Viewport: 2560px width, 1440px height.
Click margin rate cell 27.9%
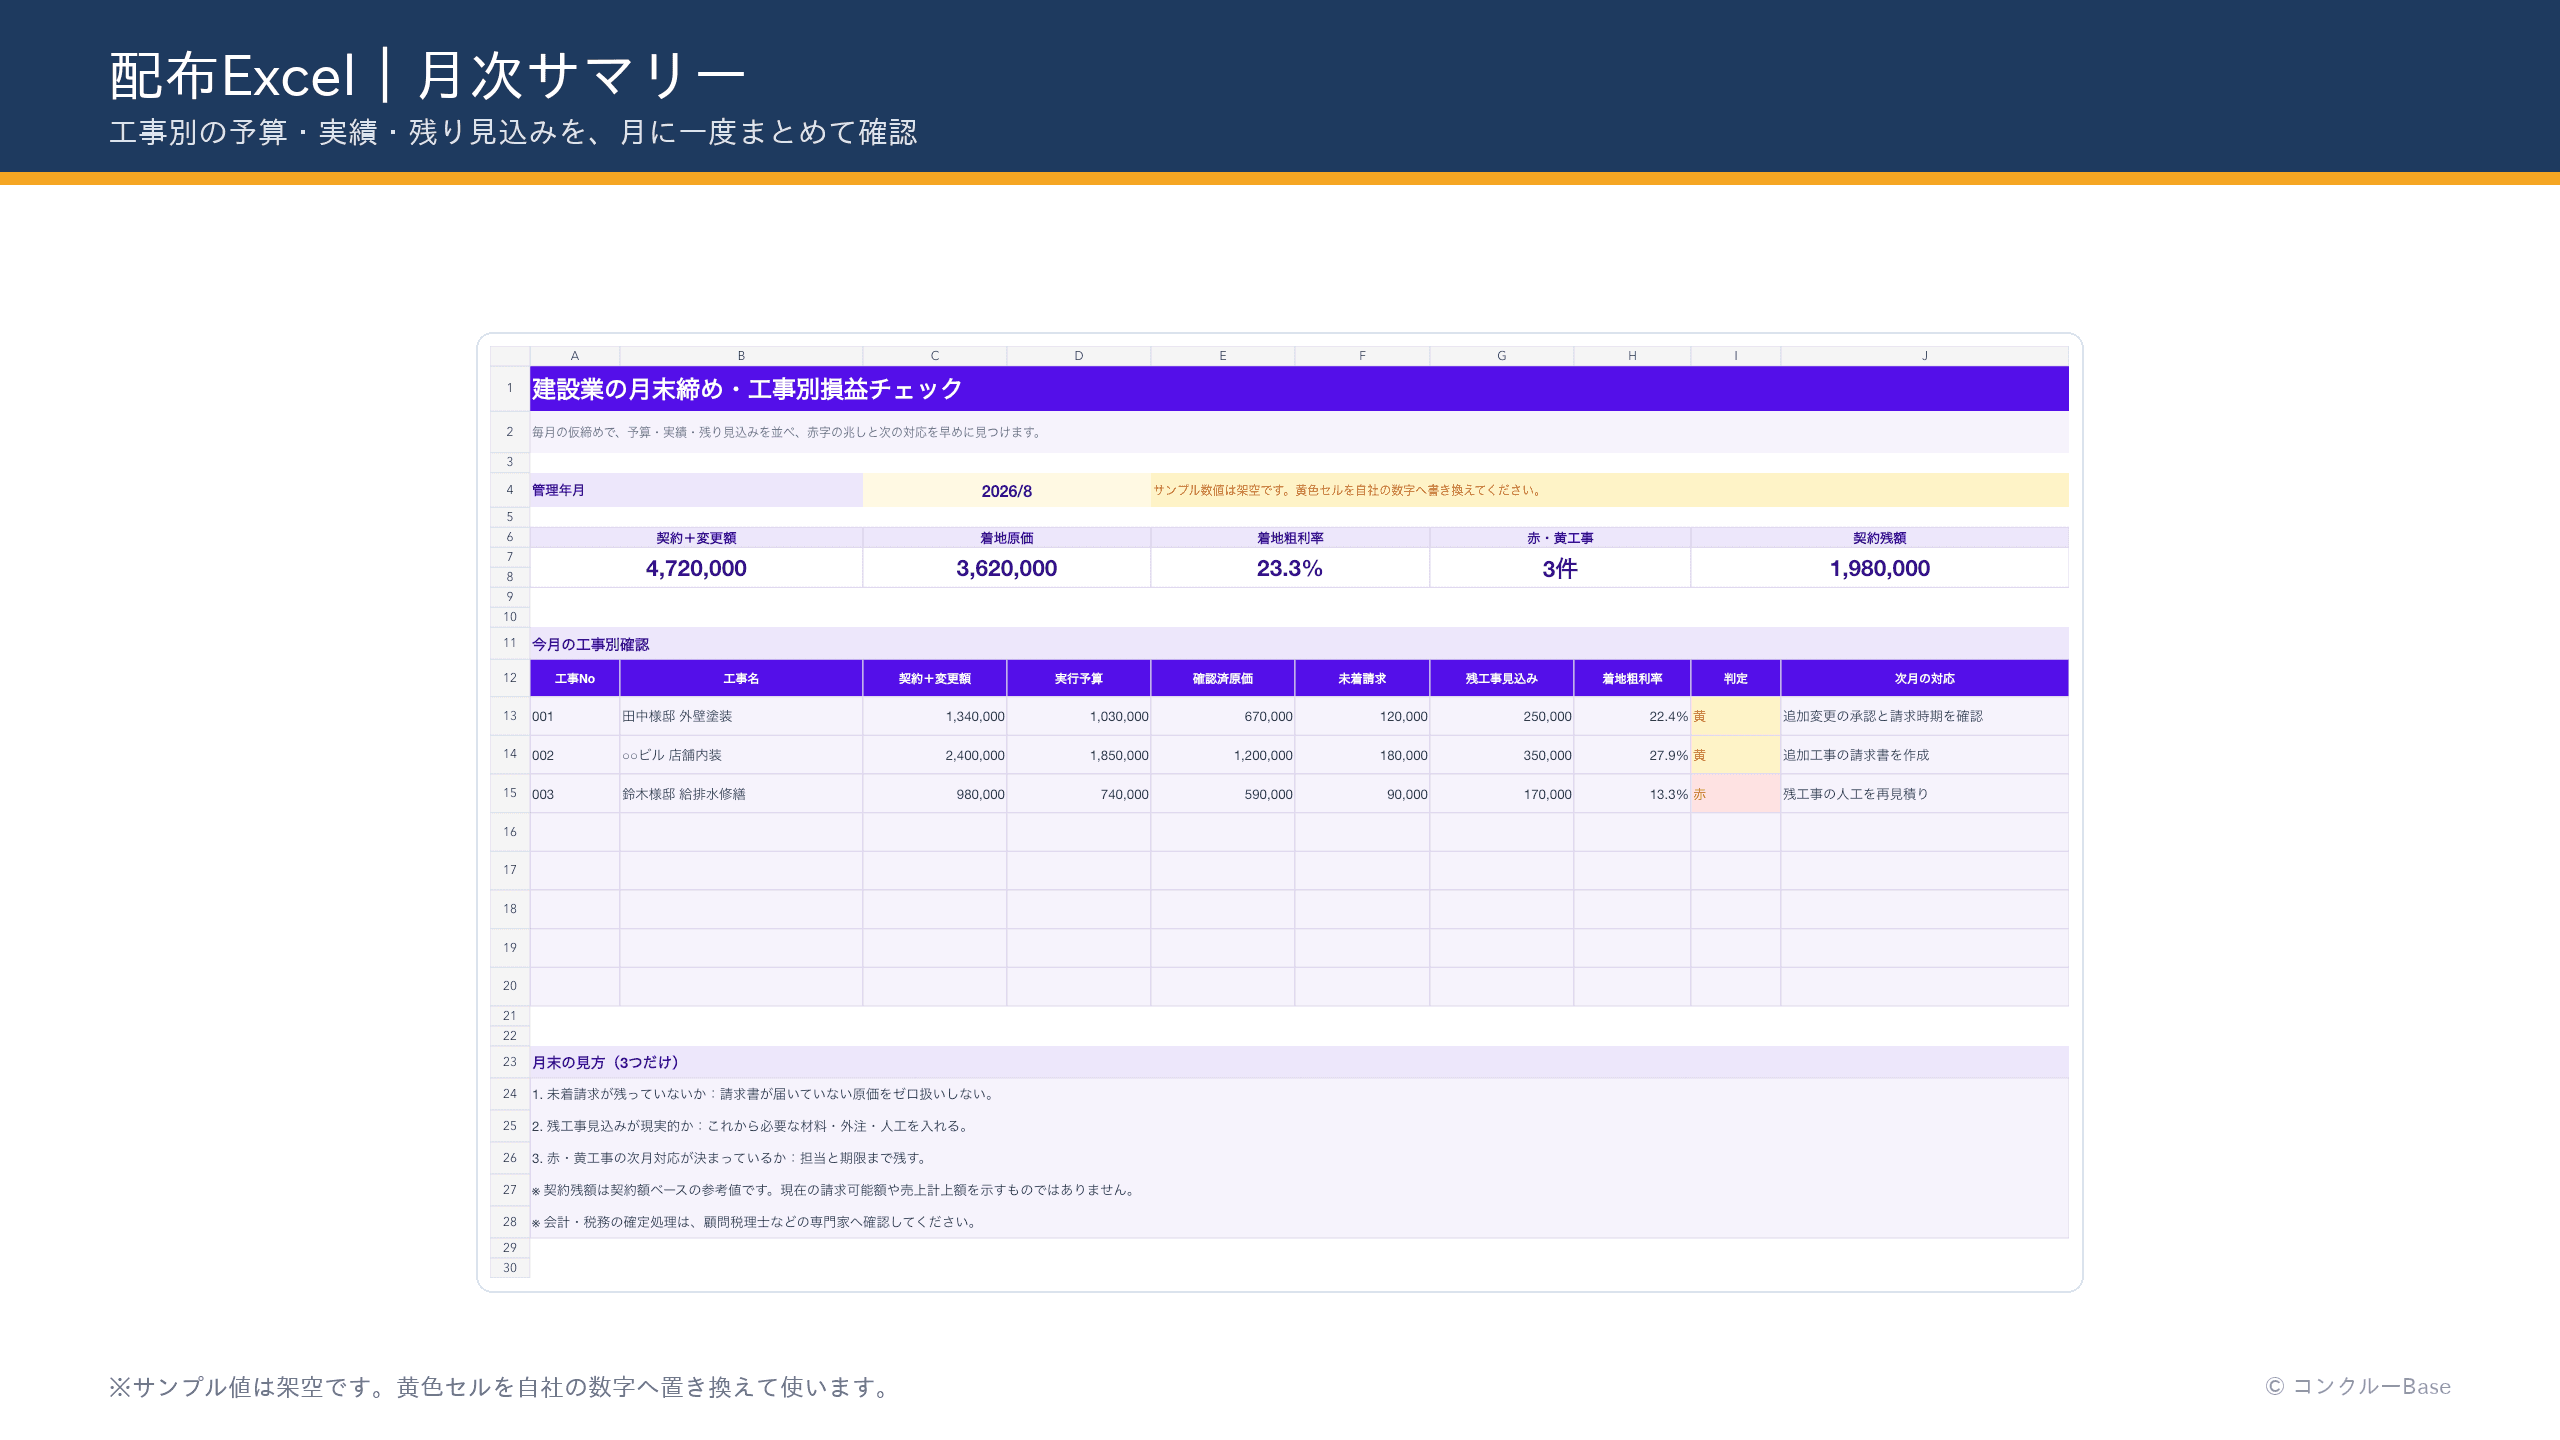(1632, 755)
